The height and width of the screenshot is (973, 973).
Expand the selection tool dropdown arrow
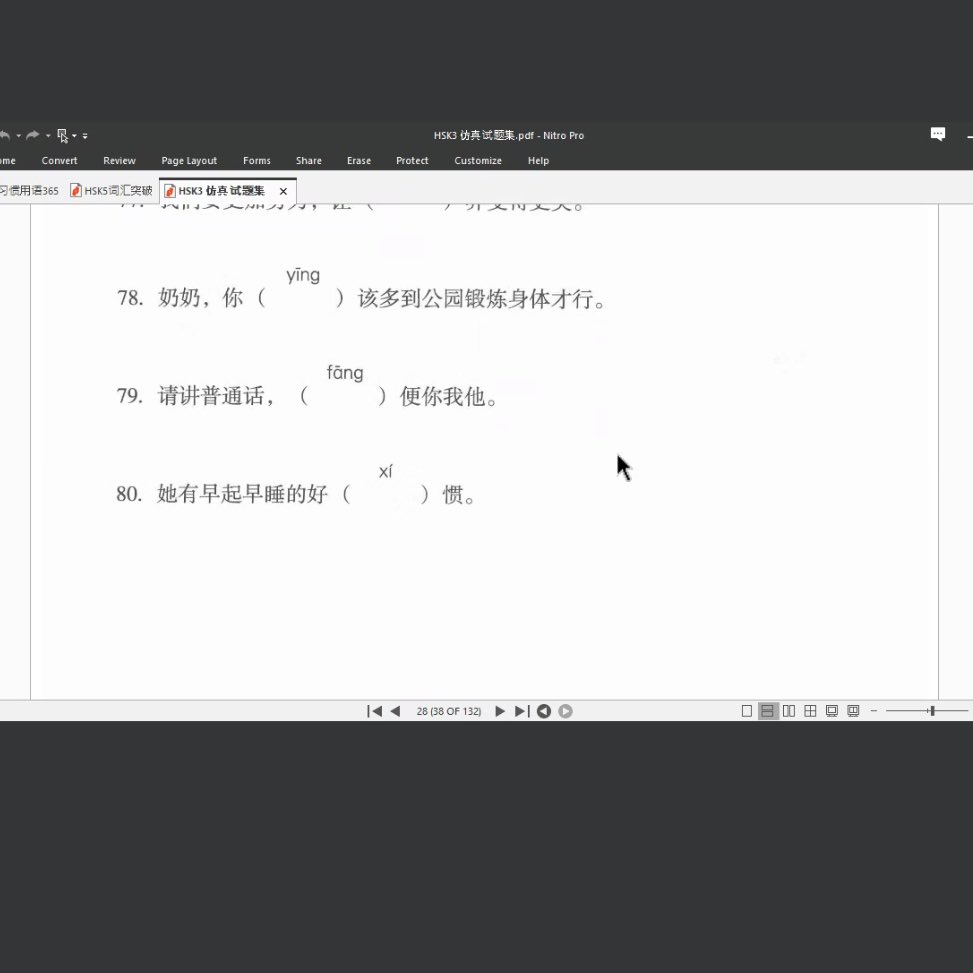coord(74,136)
